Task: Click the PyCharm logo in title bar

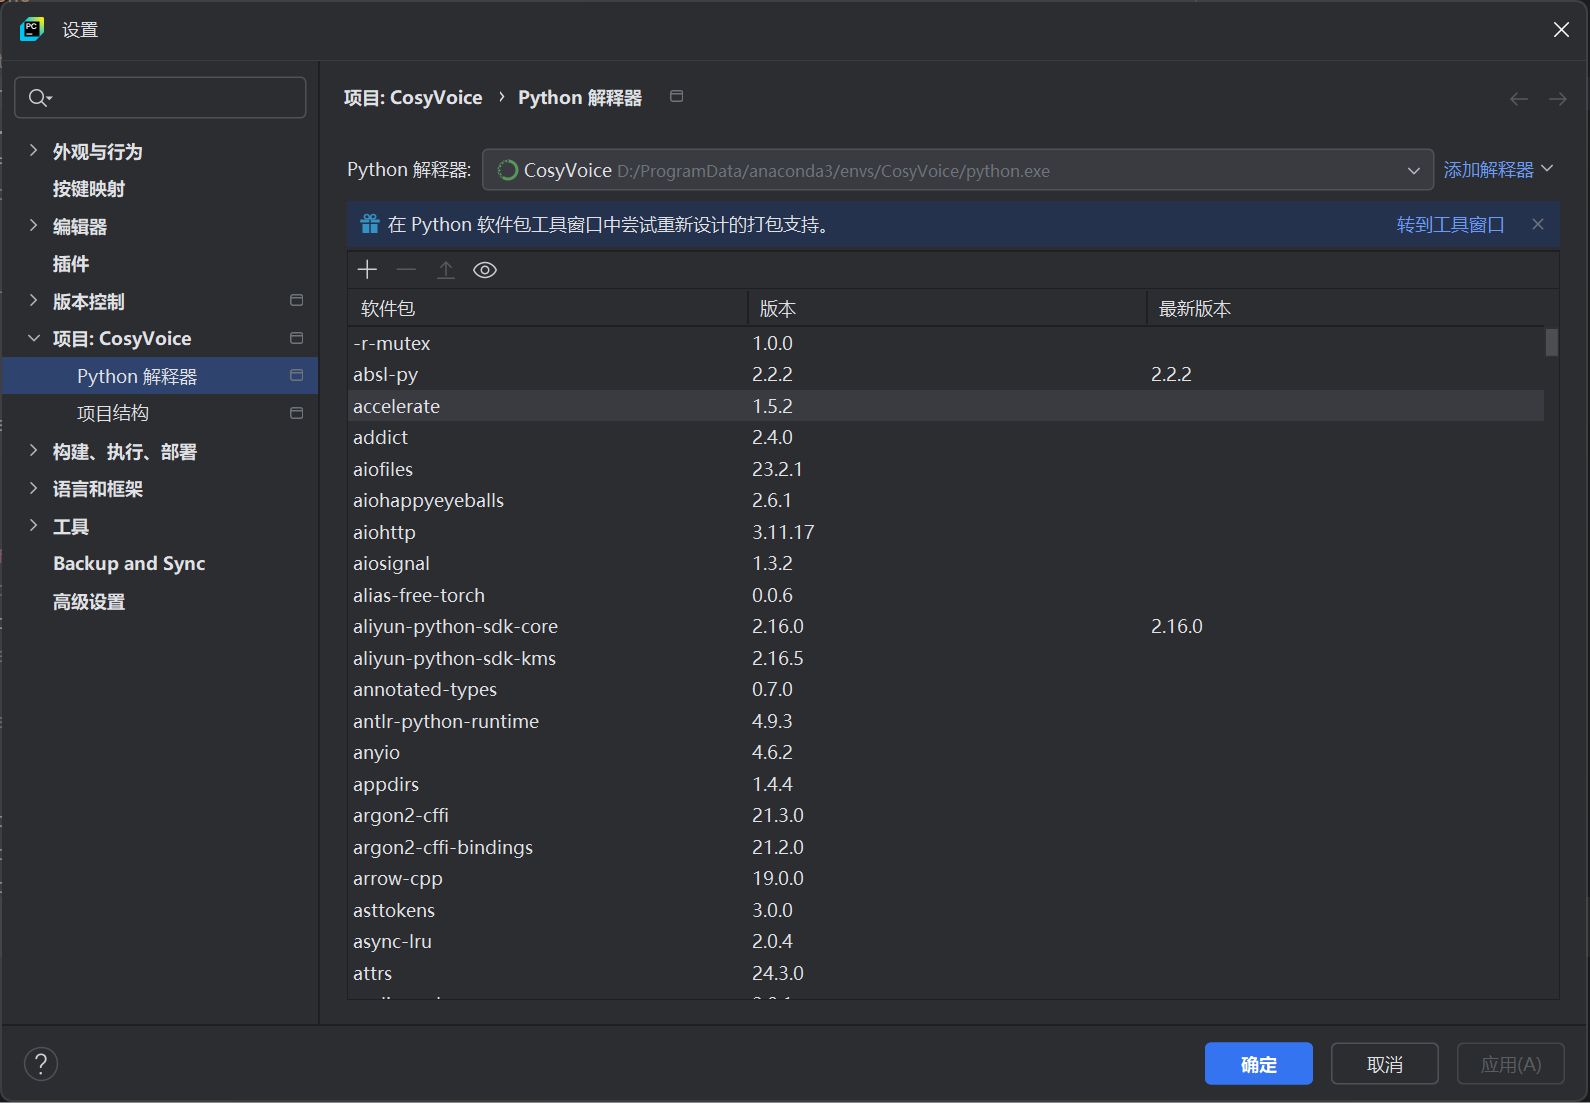Action: (32, 29)
